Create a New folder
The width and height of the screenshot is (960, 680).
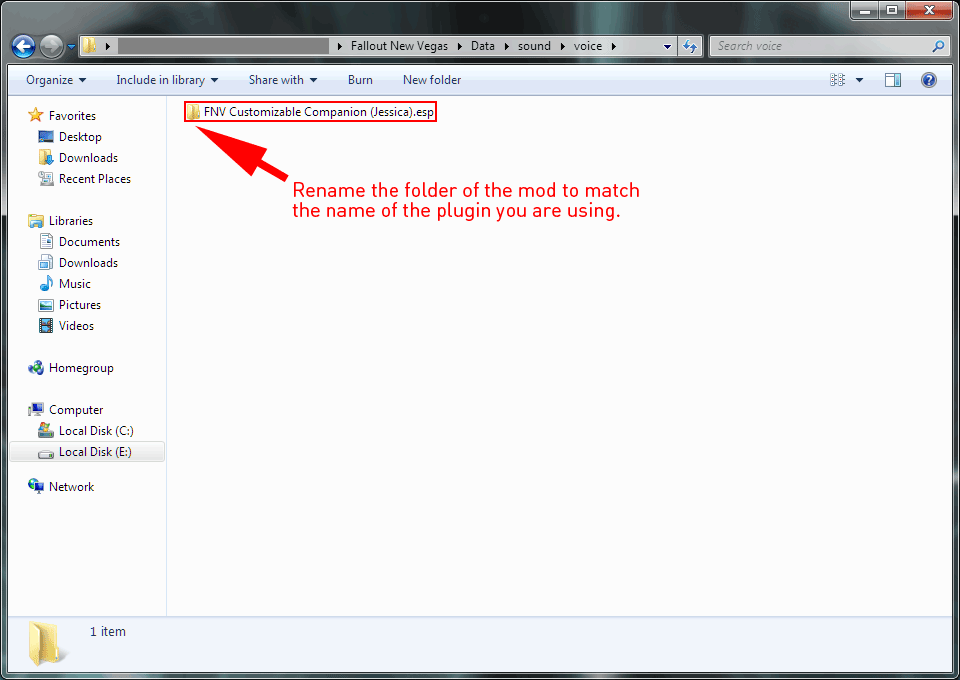[x=432, y=80]
